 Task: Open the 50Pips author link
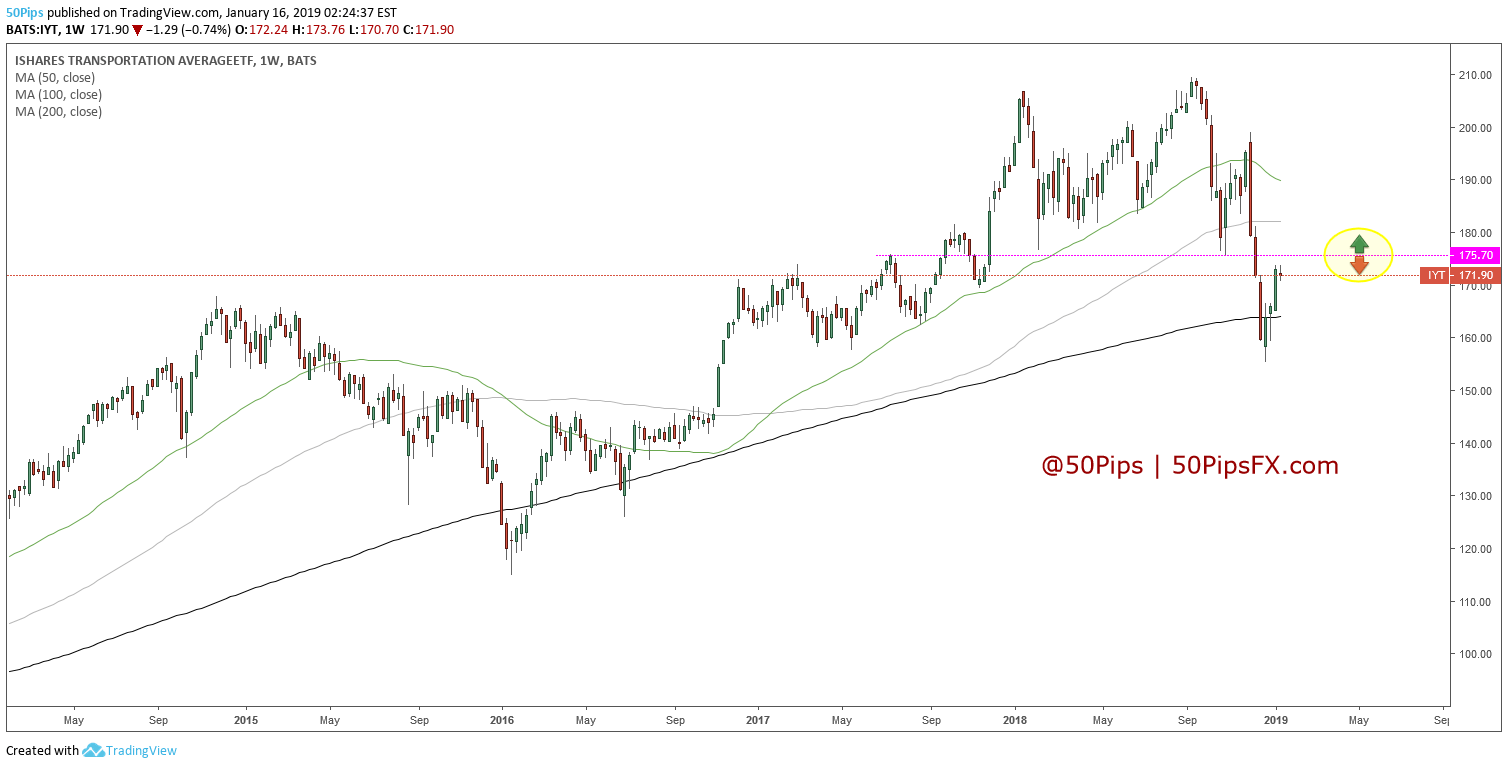pyautogui.click(x=24, y=12)
